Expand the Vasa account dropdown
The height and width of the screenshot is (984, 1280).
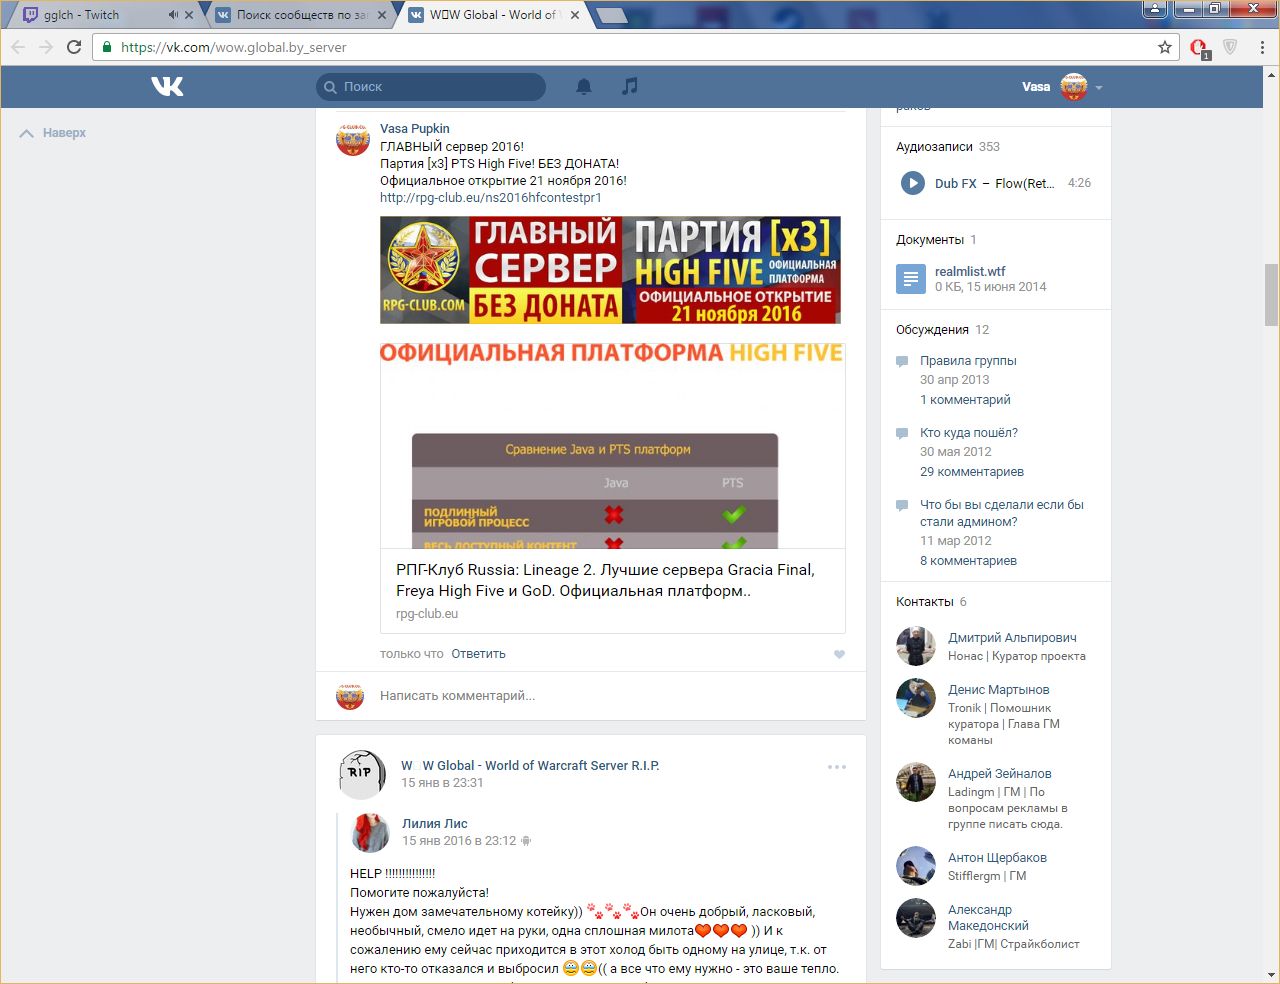[x=1099, y=87]
